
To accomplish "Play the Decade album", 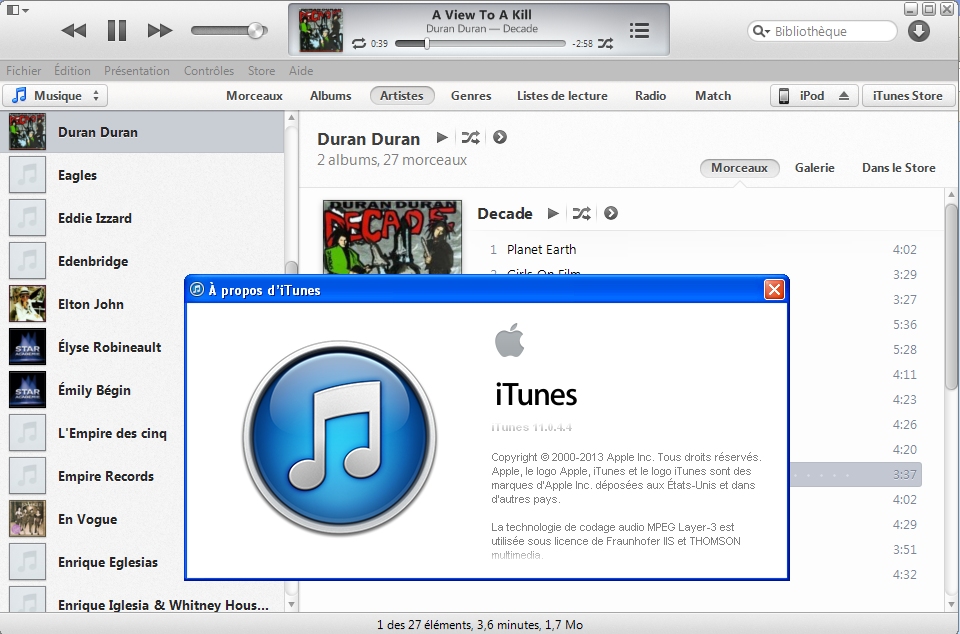I will (553, 214).
